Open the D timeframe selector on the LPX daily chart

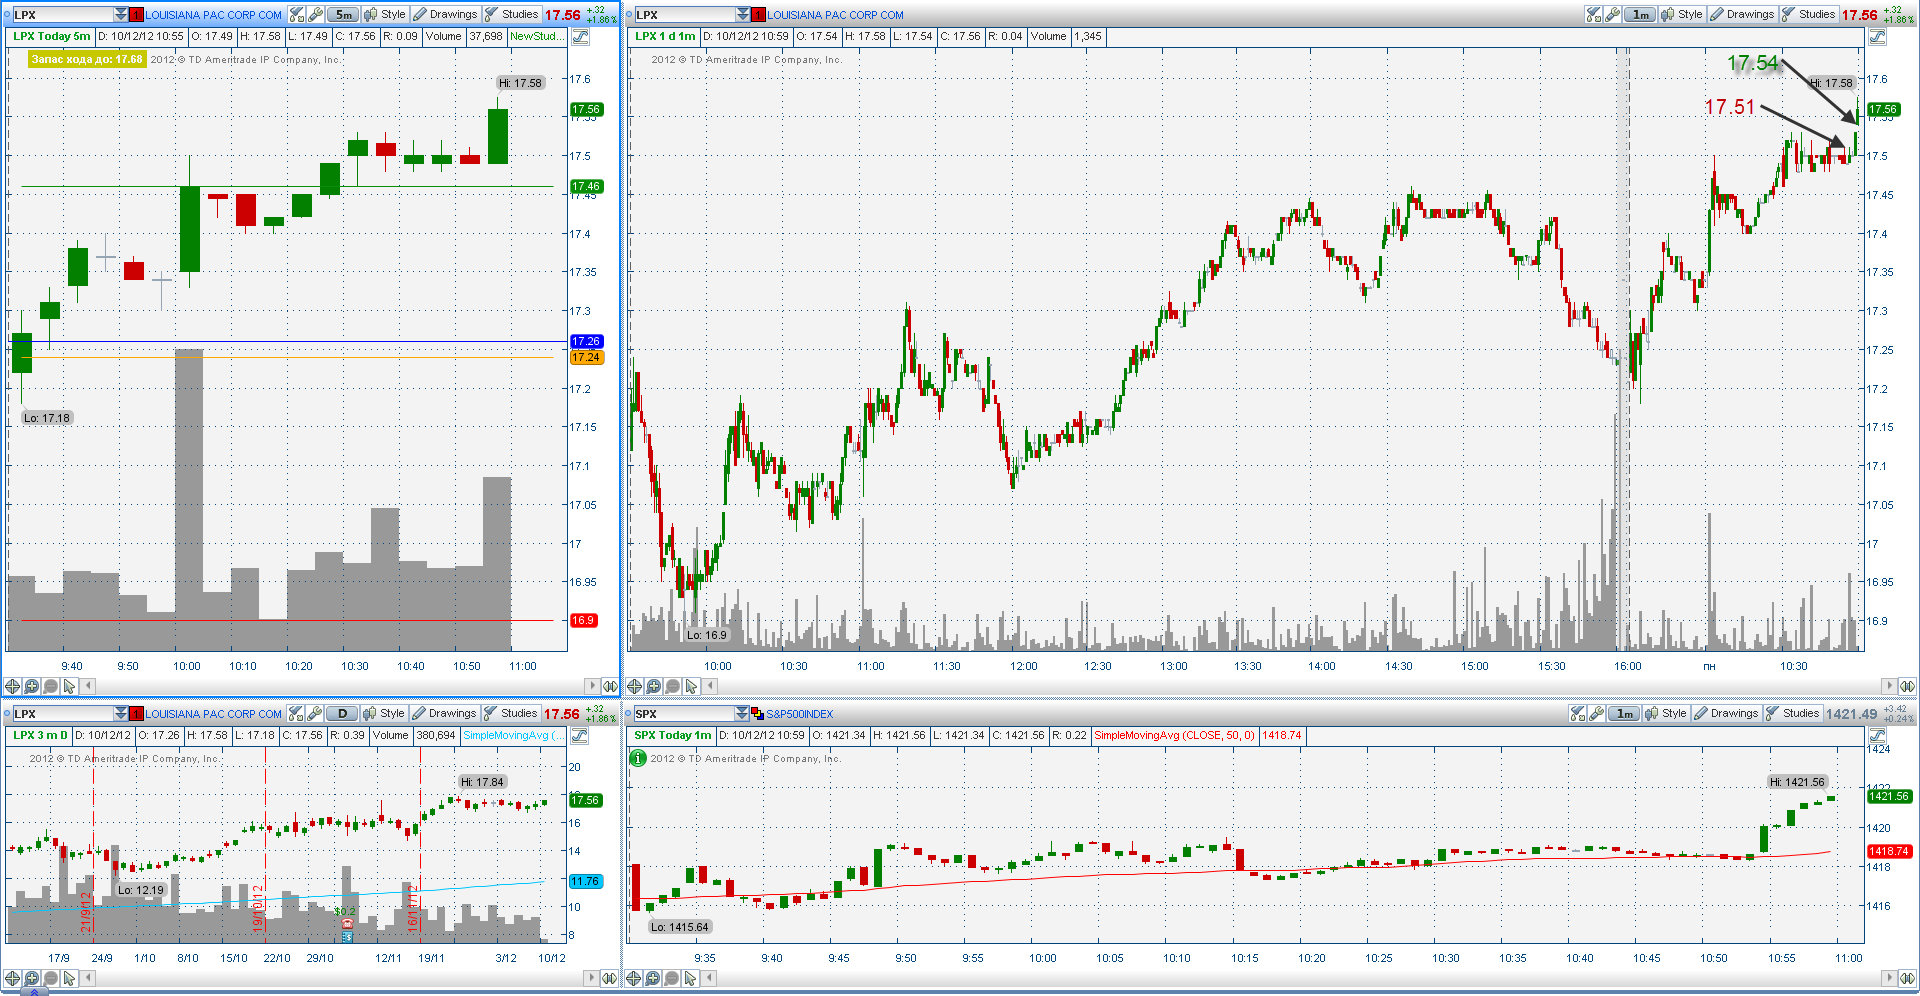342,713
